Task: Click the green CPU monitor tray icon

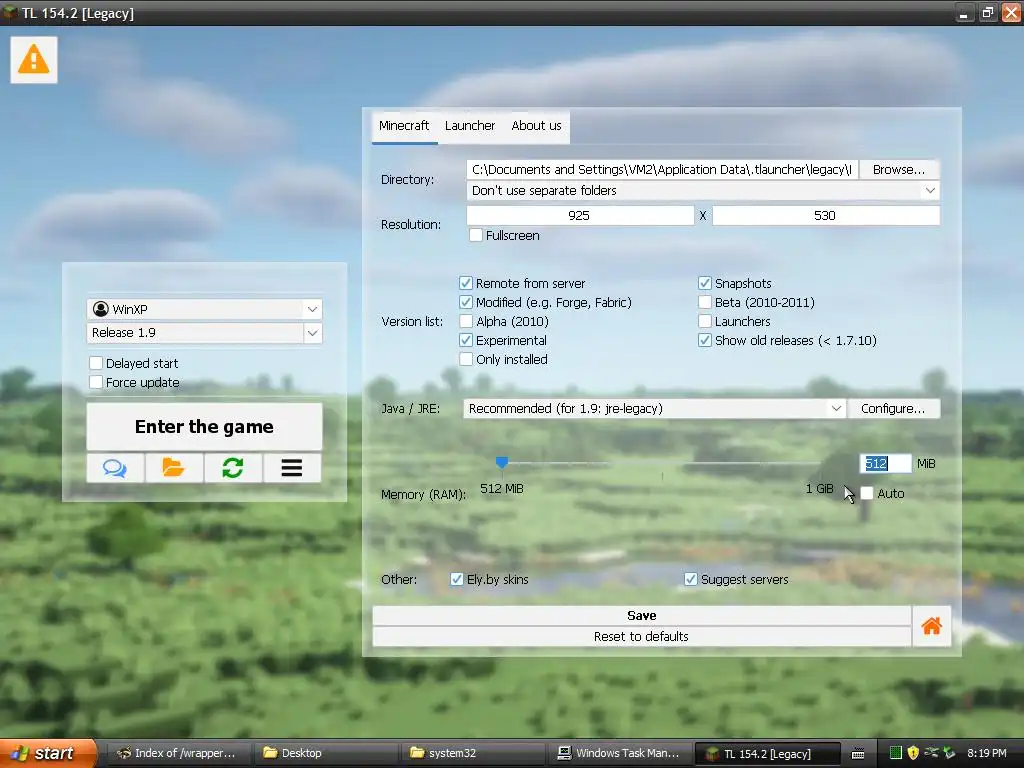Action: pos(895,753)
